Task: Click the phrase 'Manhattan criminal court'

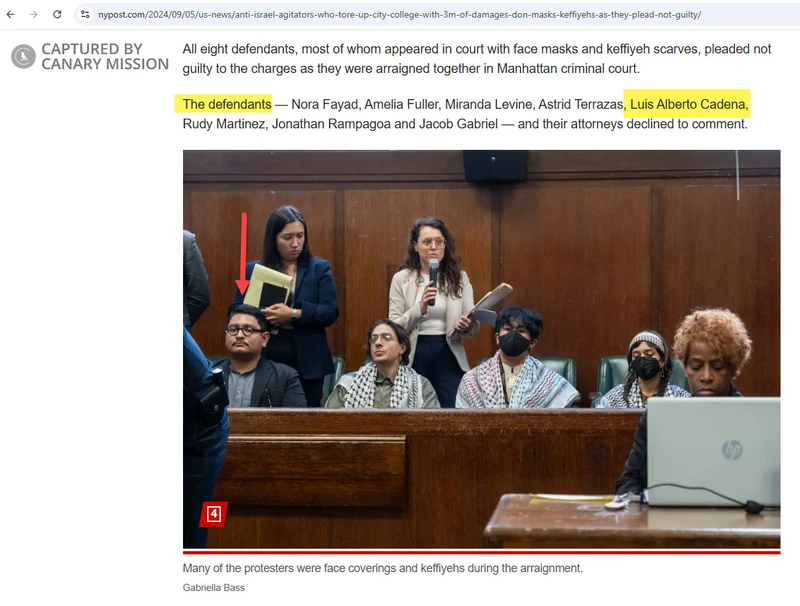Action: point(567,69)
